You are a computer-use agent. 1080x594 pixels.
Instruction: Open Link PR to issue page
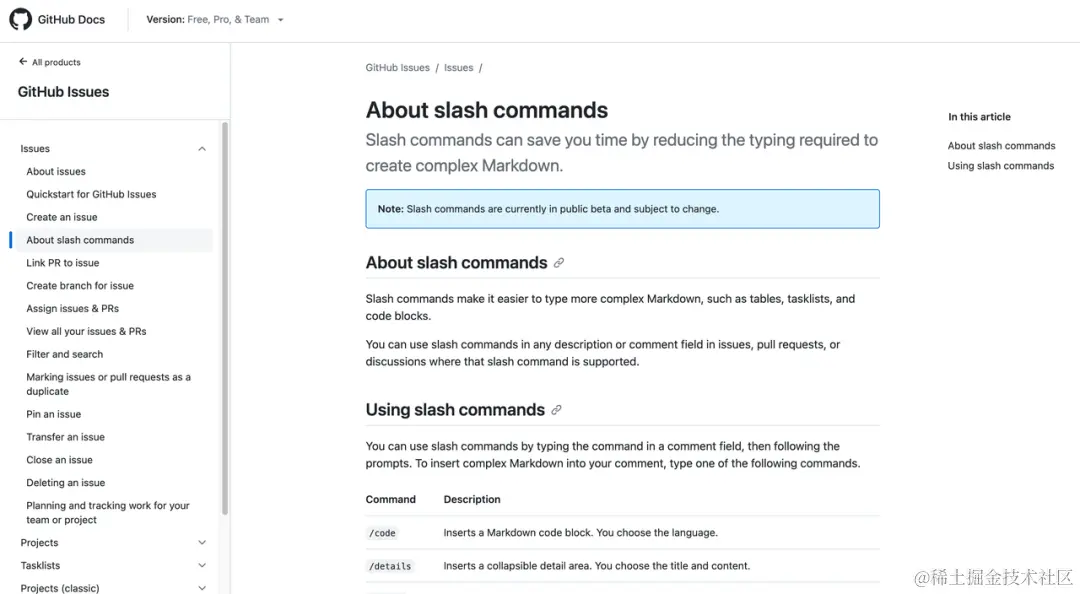pos(63,263)
